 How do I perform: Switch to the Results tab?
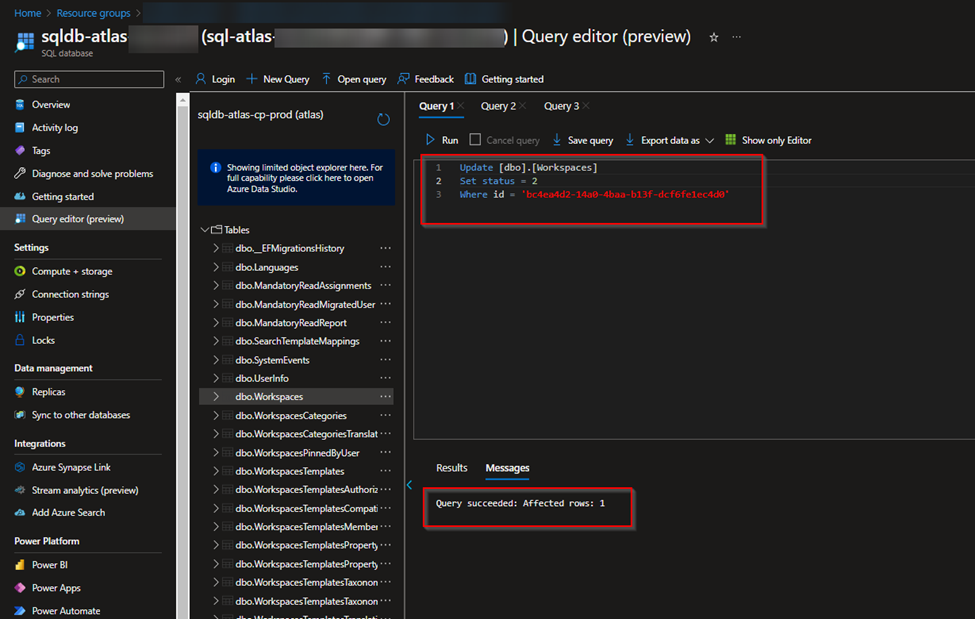click(451, 468)
